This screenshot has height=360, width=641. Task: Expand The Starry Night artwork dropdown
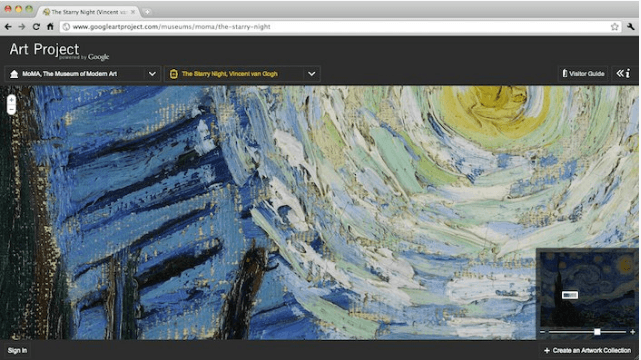(312, 74)
